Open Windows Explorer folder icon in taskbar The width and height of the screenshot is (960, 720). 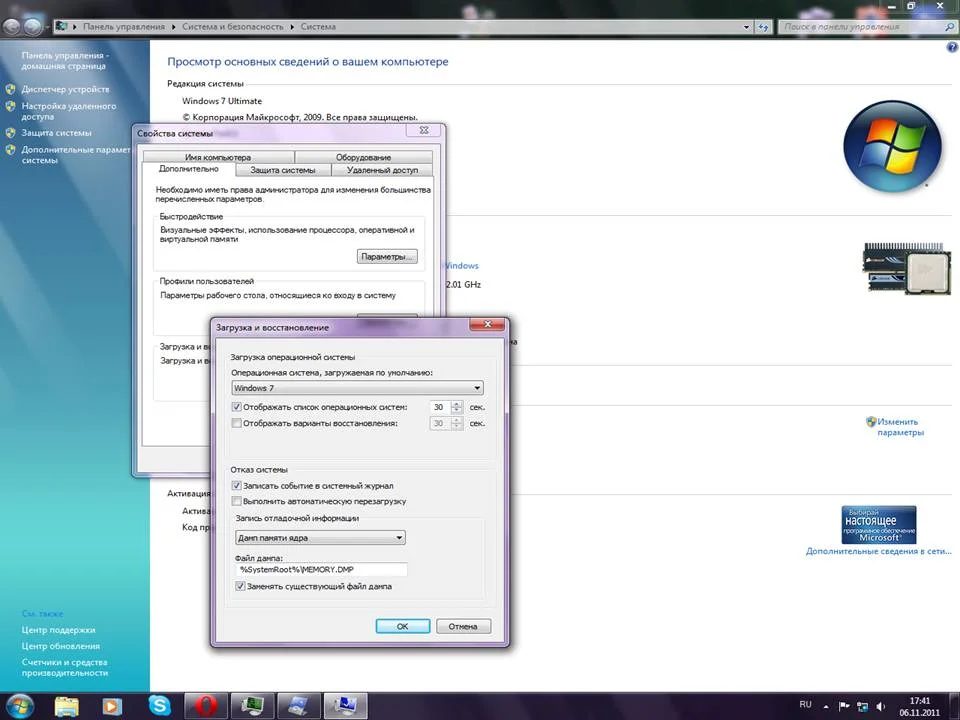[66, 705]
